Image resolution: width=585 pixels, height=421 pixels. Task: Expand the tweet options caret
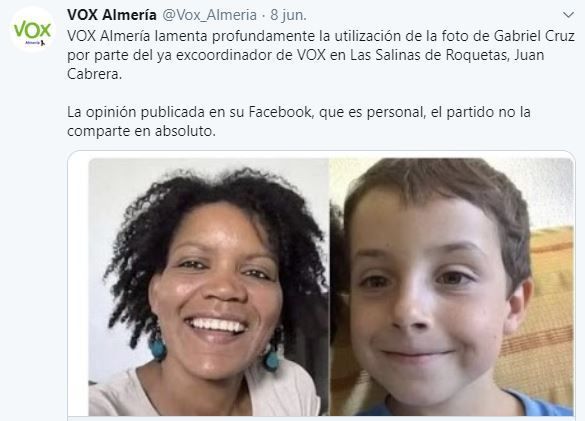click(x=568, y=15)
